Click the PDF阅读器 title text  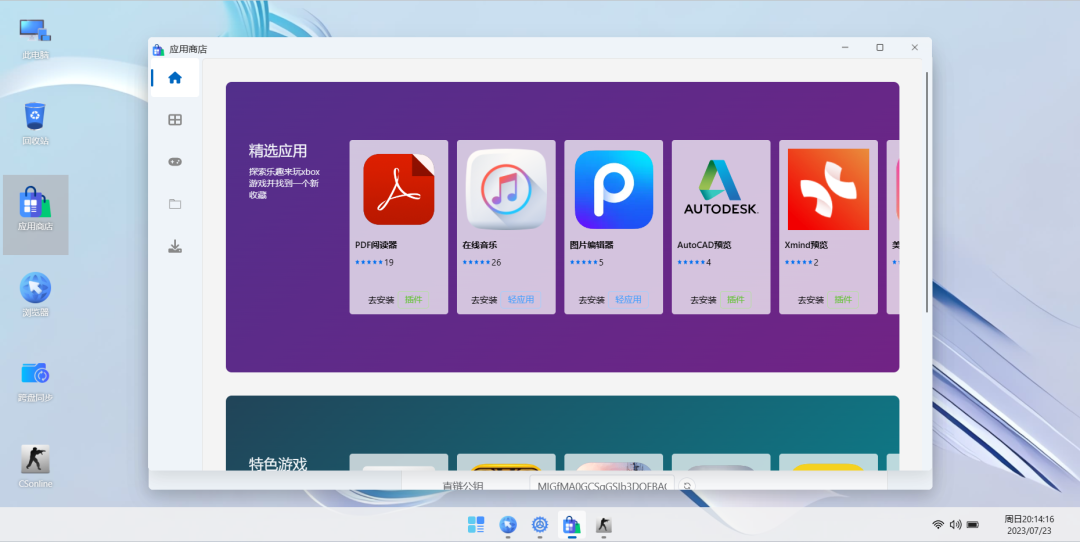click(x=376, y=245)
